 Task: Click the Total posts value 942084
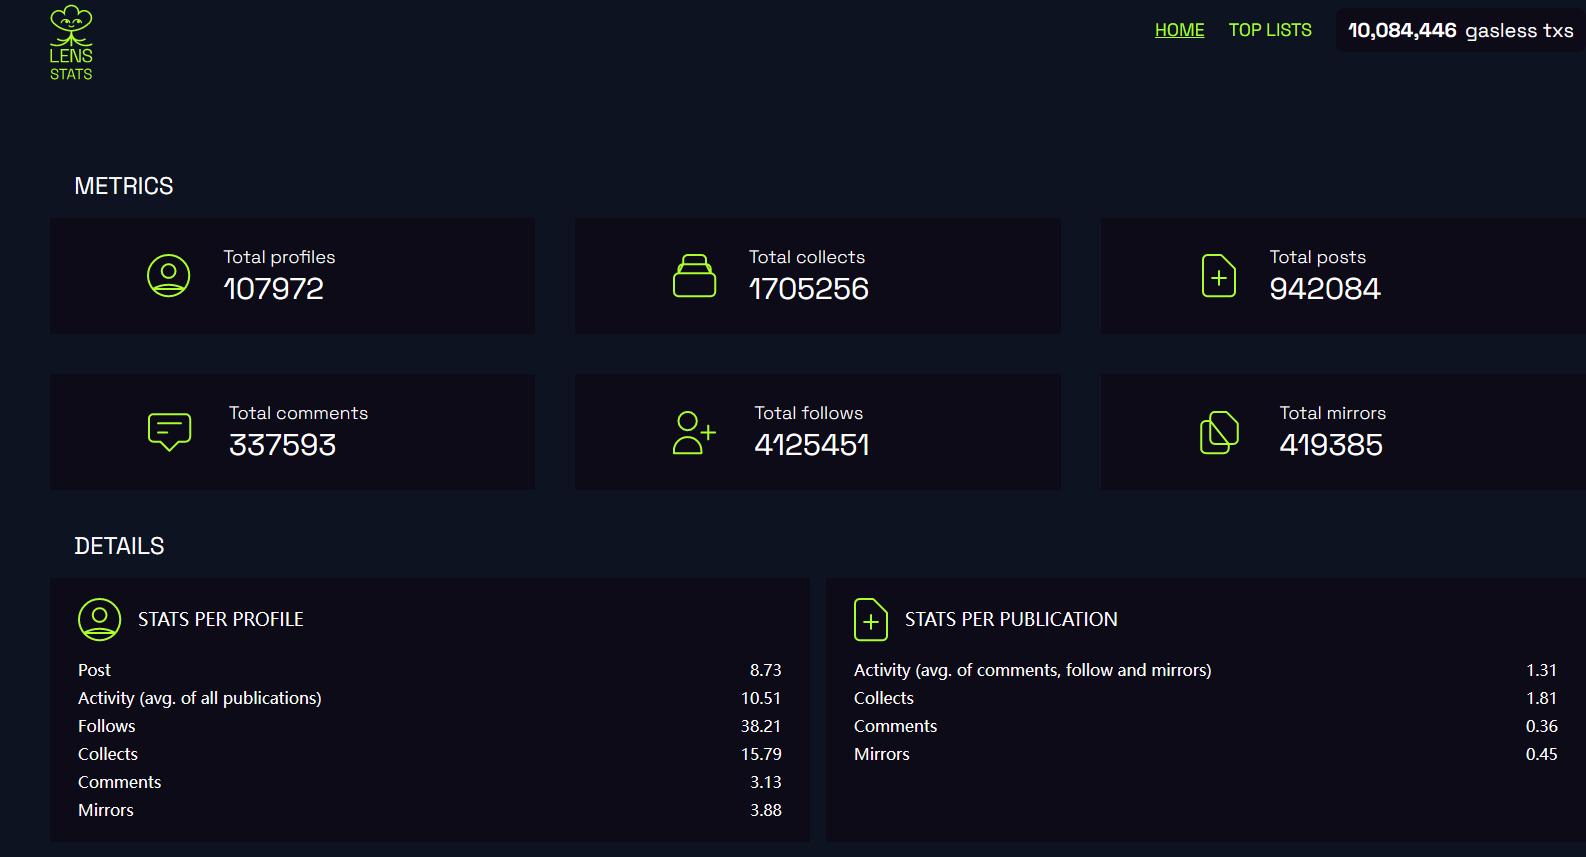click(1324, 289)
